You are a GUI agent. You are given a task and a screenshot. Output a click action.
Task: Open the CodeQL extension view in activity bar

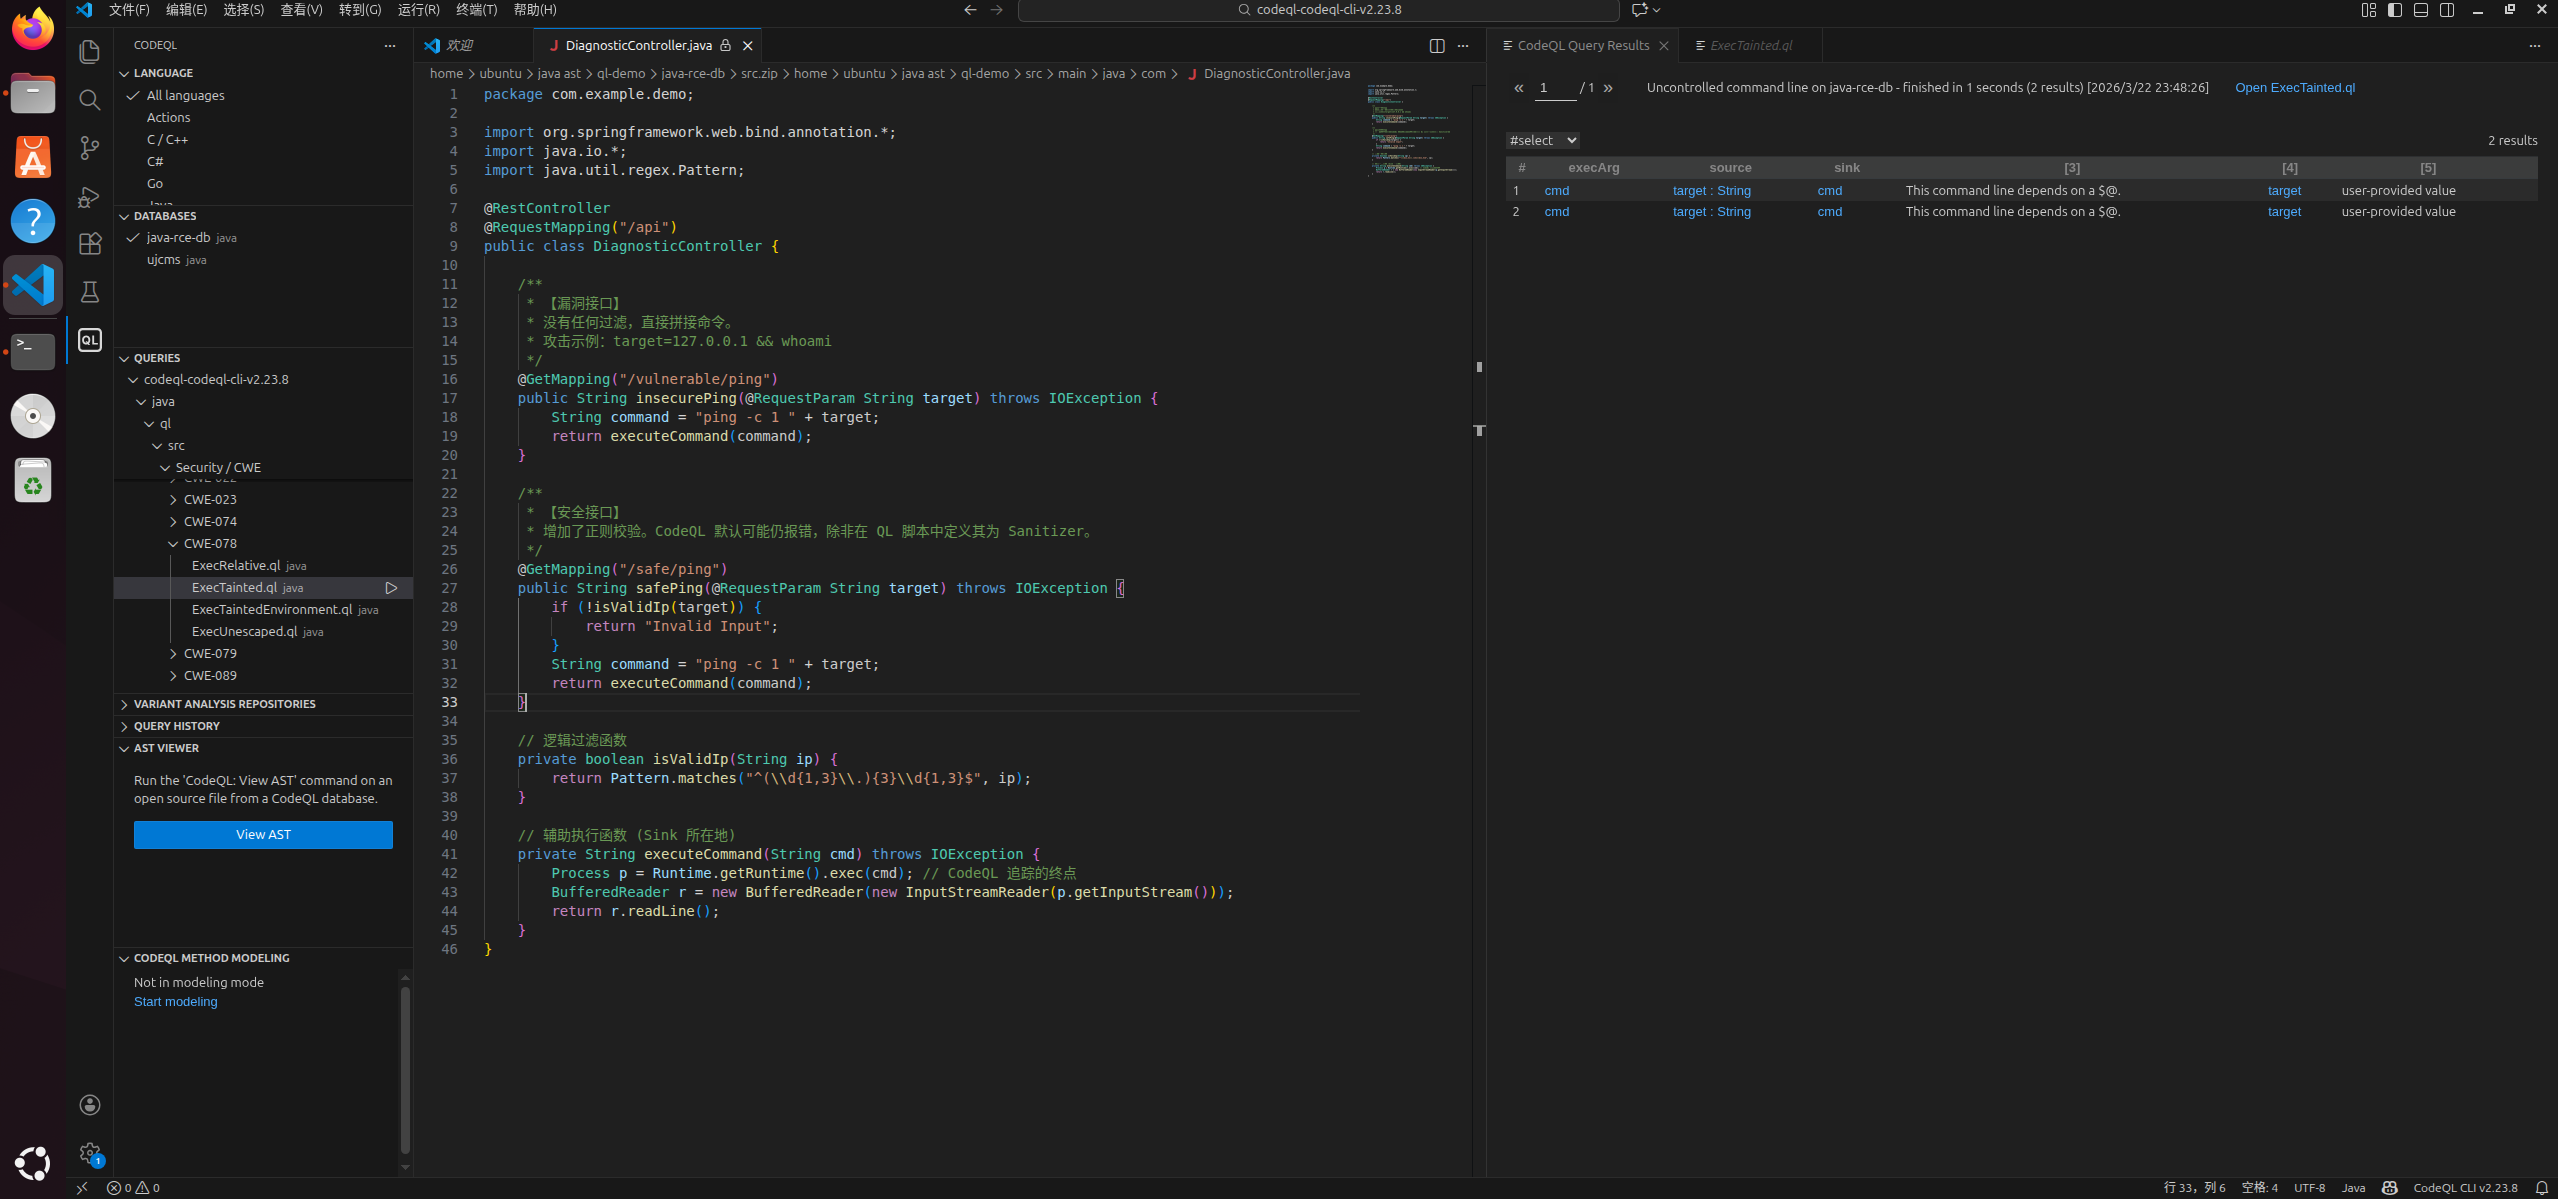pos(90,340)
